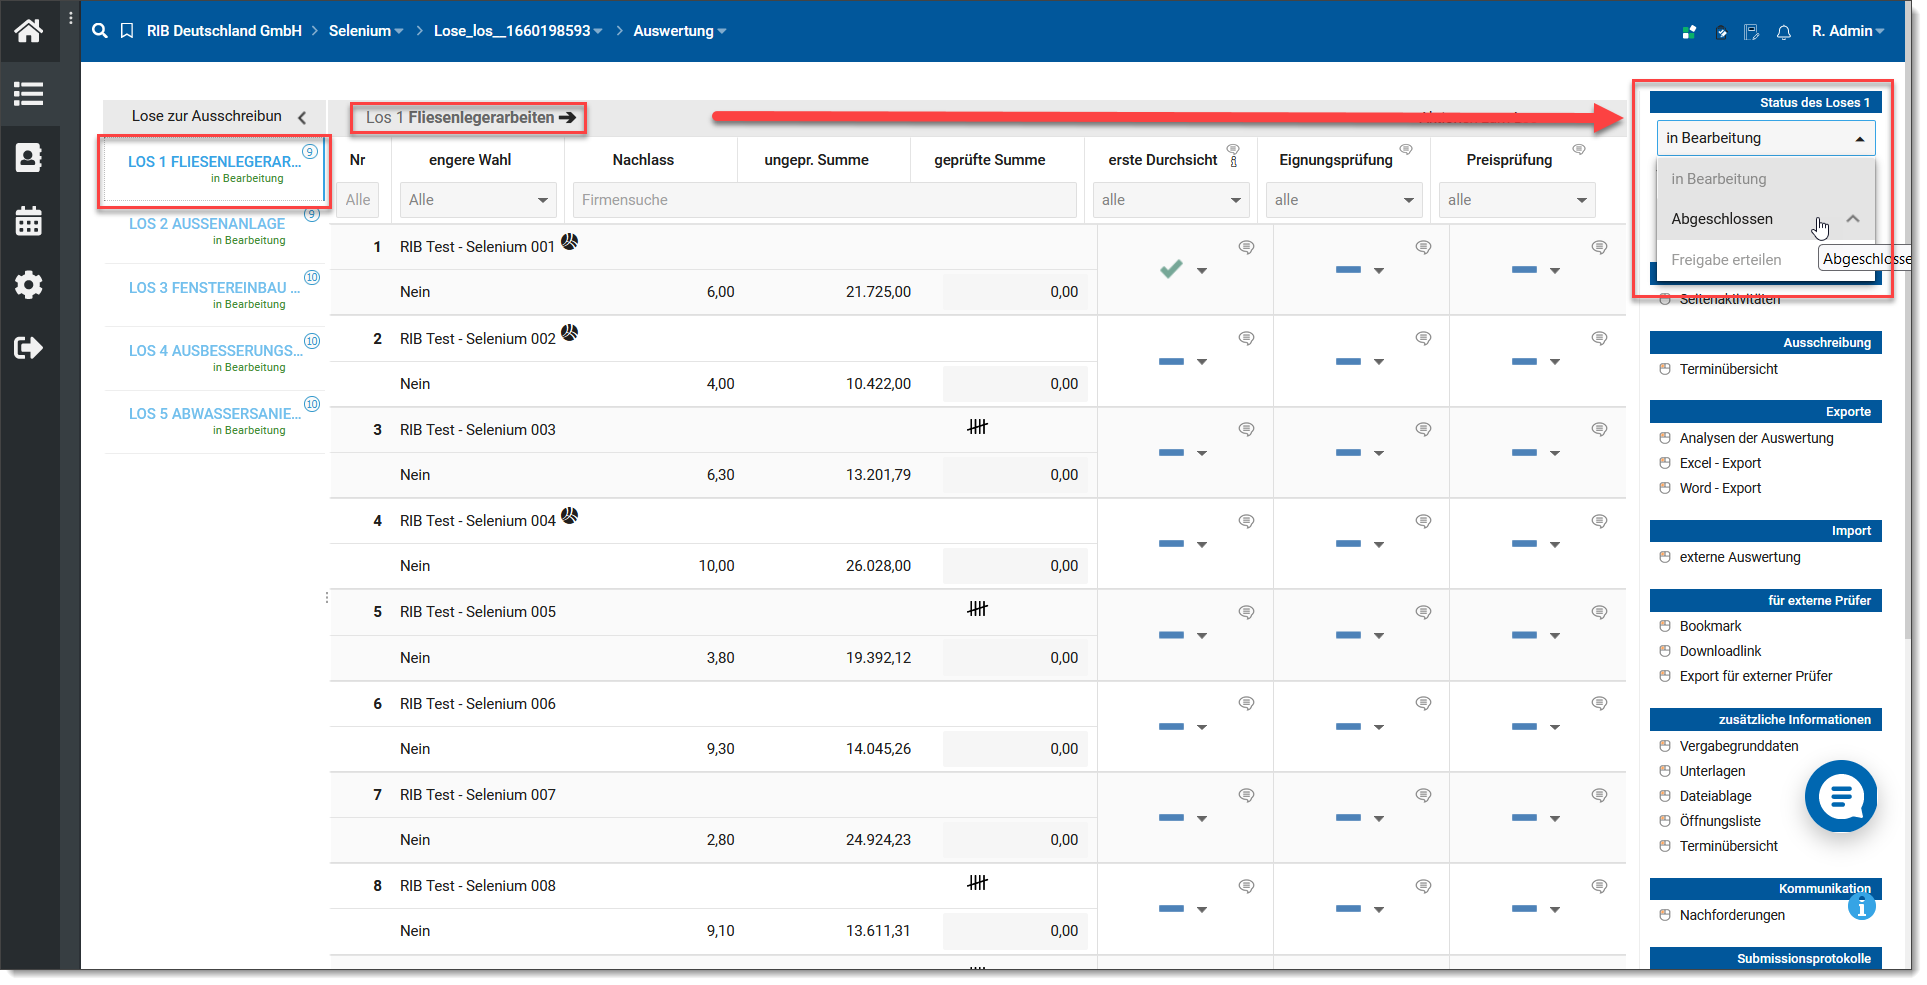Open the notepad edit icon in top bar
1927x985 pixels.
pos(1752,32)
